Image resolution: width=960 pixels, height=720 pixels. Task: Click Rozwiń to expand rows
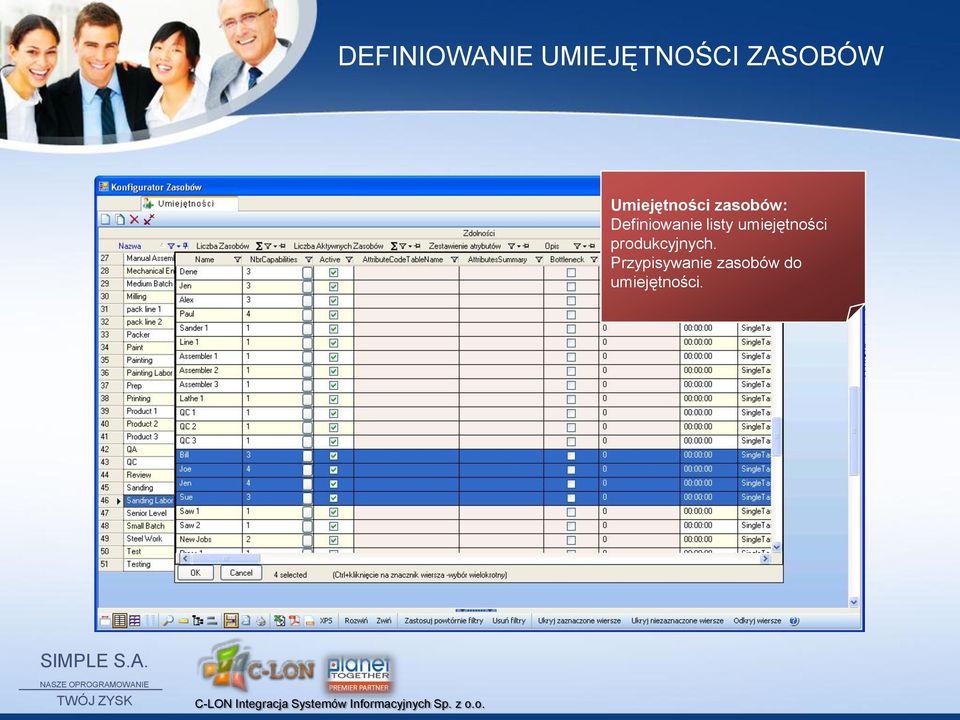[x=356, y=621]
